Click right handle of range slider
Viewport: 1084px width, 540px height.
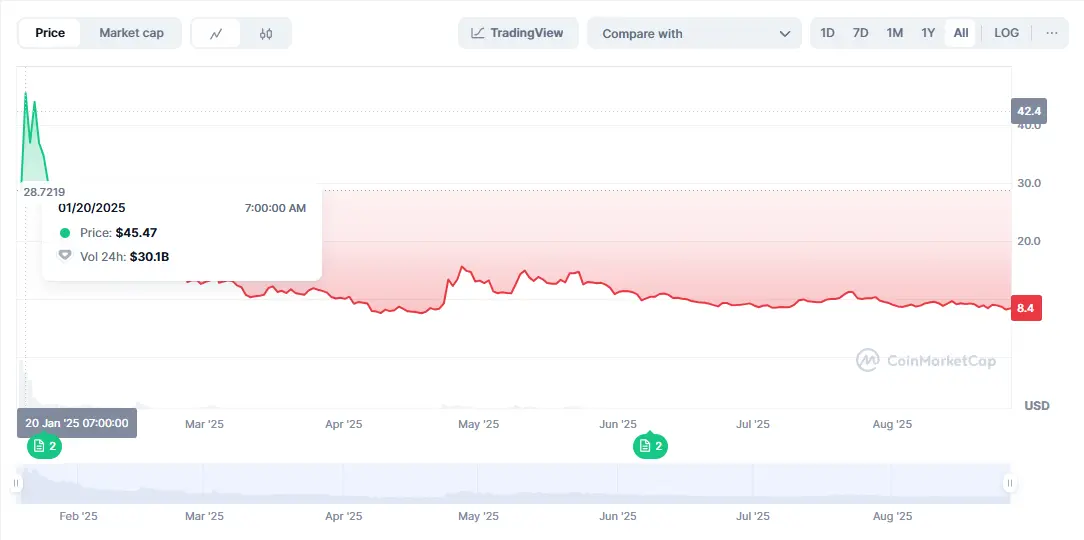pyautogui.click(x=1008, y=484)
